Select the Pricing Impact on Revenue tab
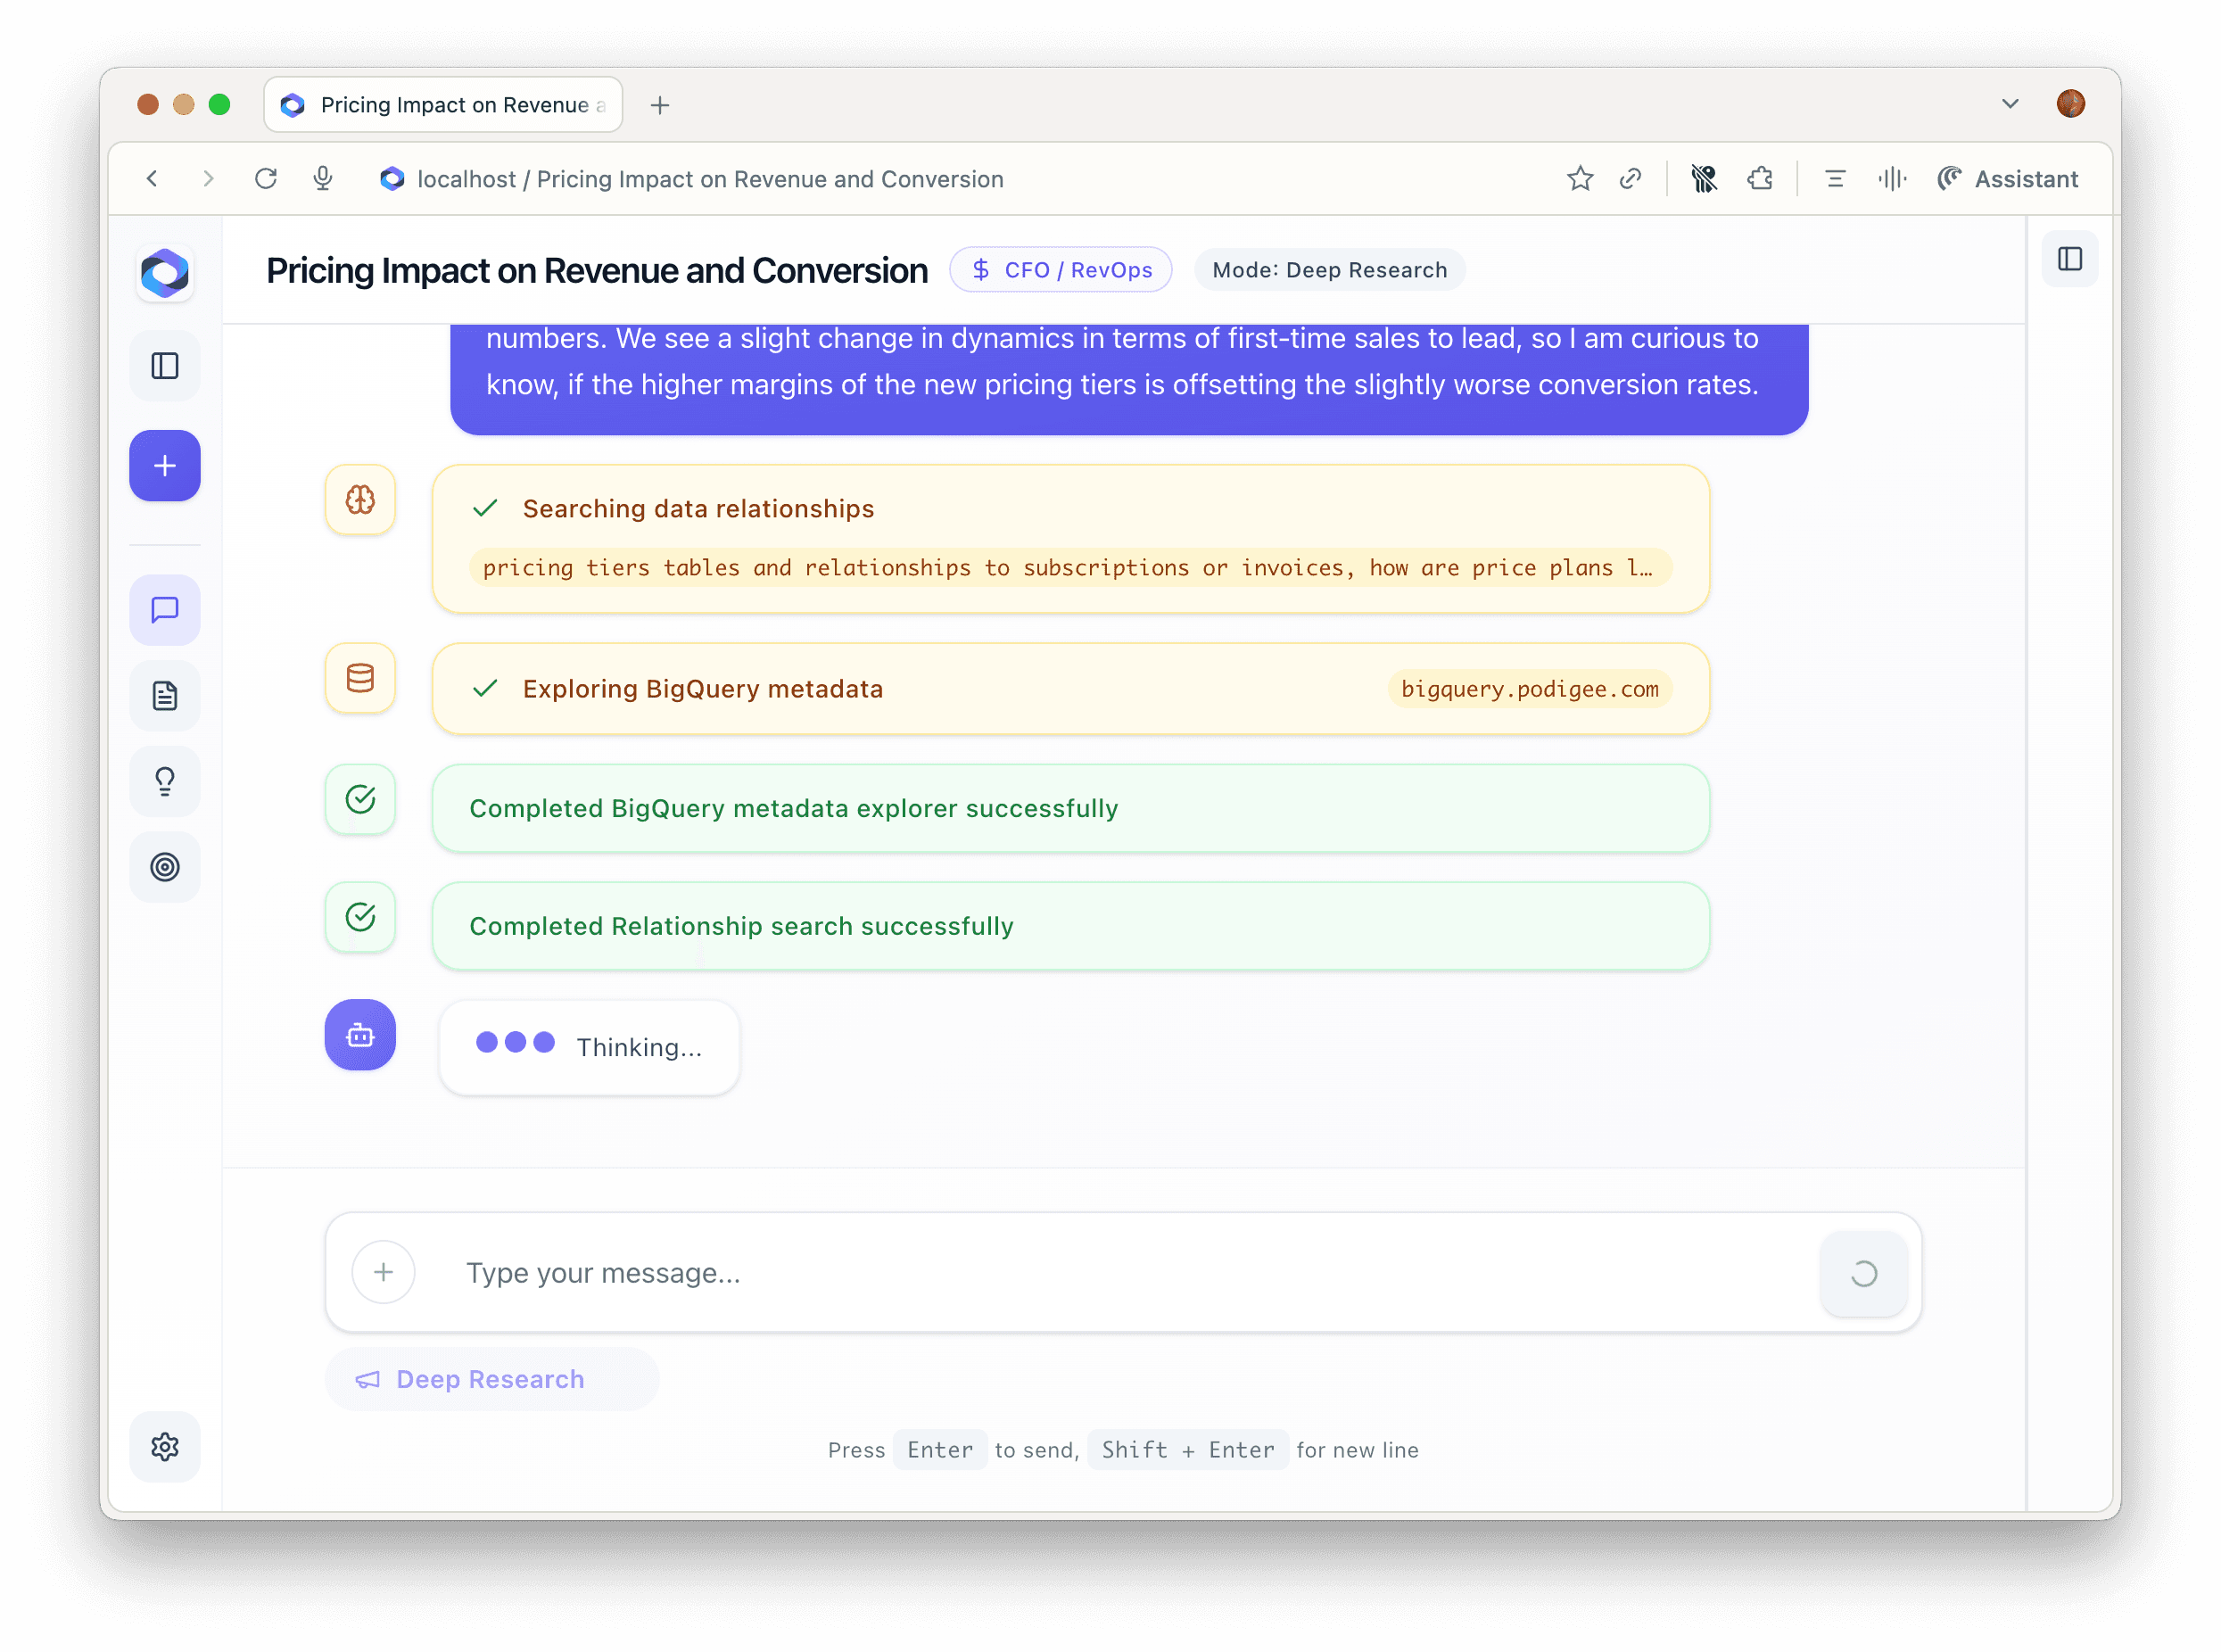Screen dimensions: 2221x1652 click(x=444, y=105)
